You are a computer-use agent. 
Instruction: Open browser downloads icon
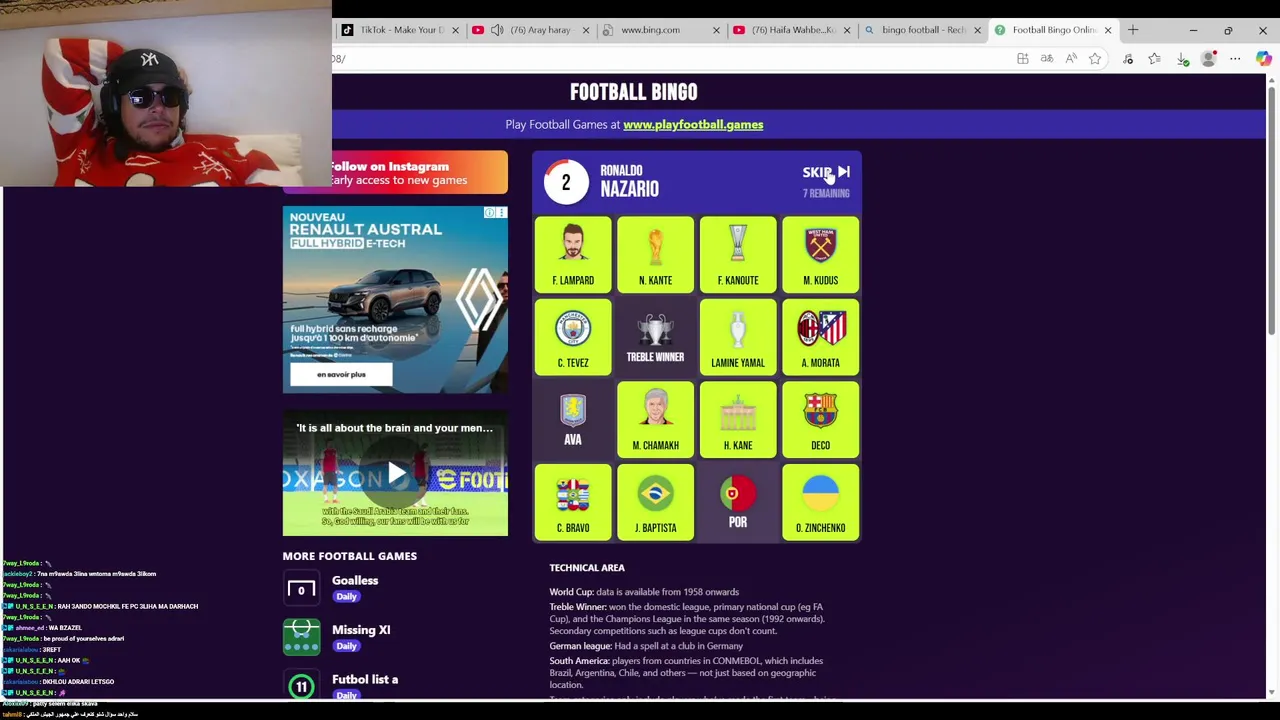(1182, 59)
